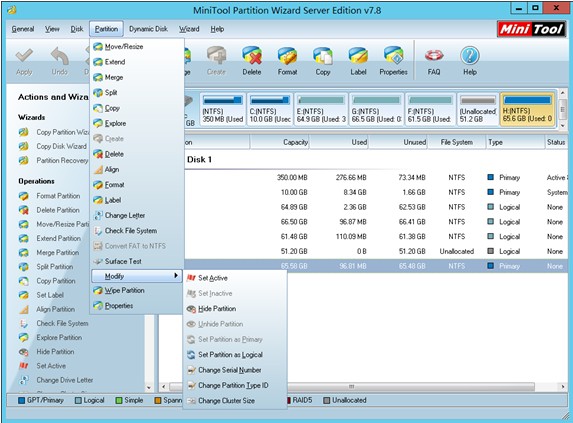Open the Dynamic Disk menu
The height and width of the screenshot is (423, 573).
(148, 29)
